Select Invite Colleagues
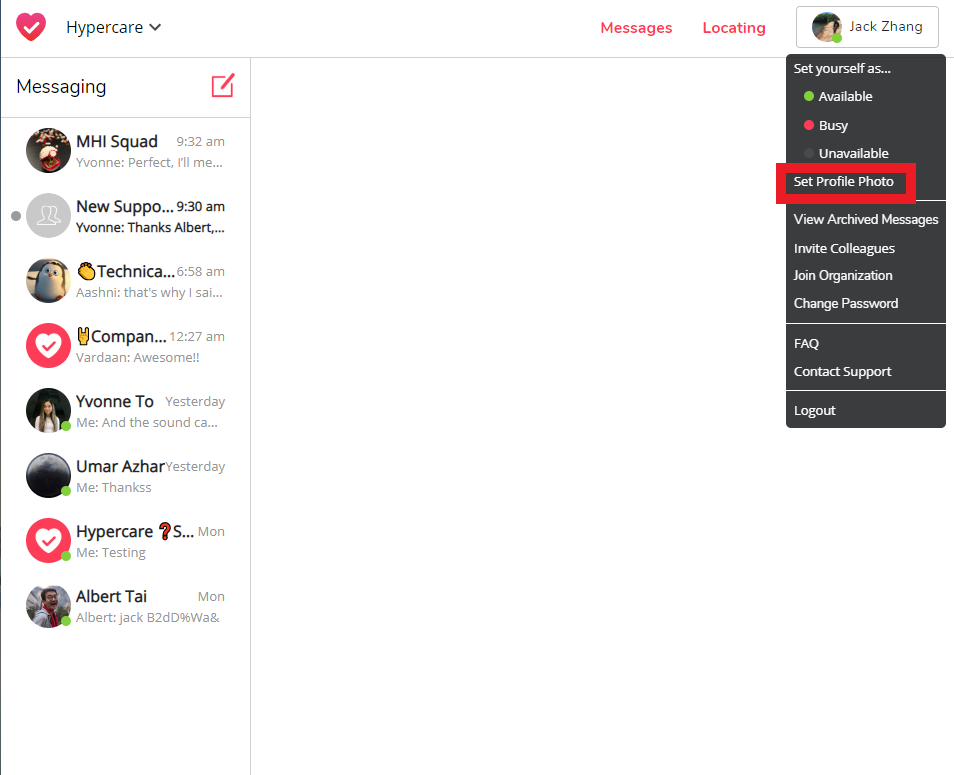The height and width of the screenshot is (775, 954). (x=844, y=248)
